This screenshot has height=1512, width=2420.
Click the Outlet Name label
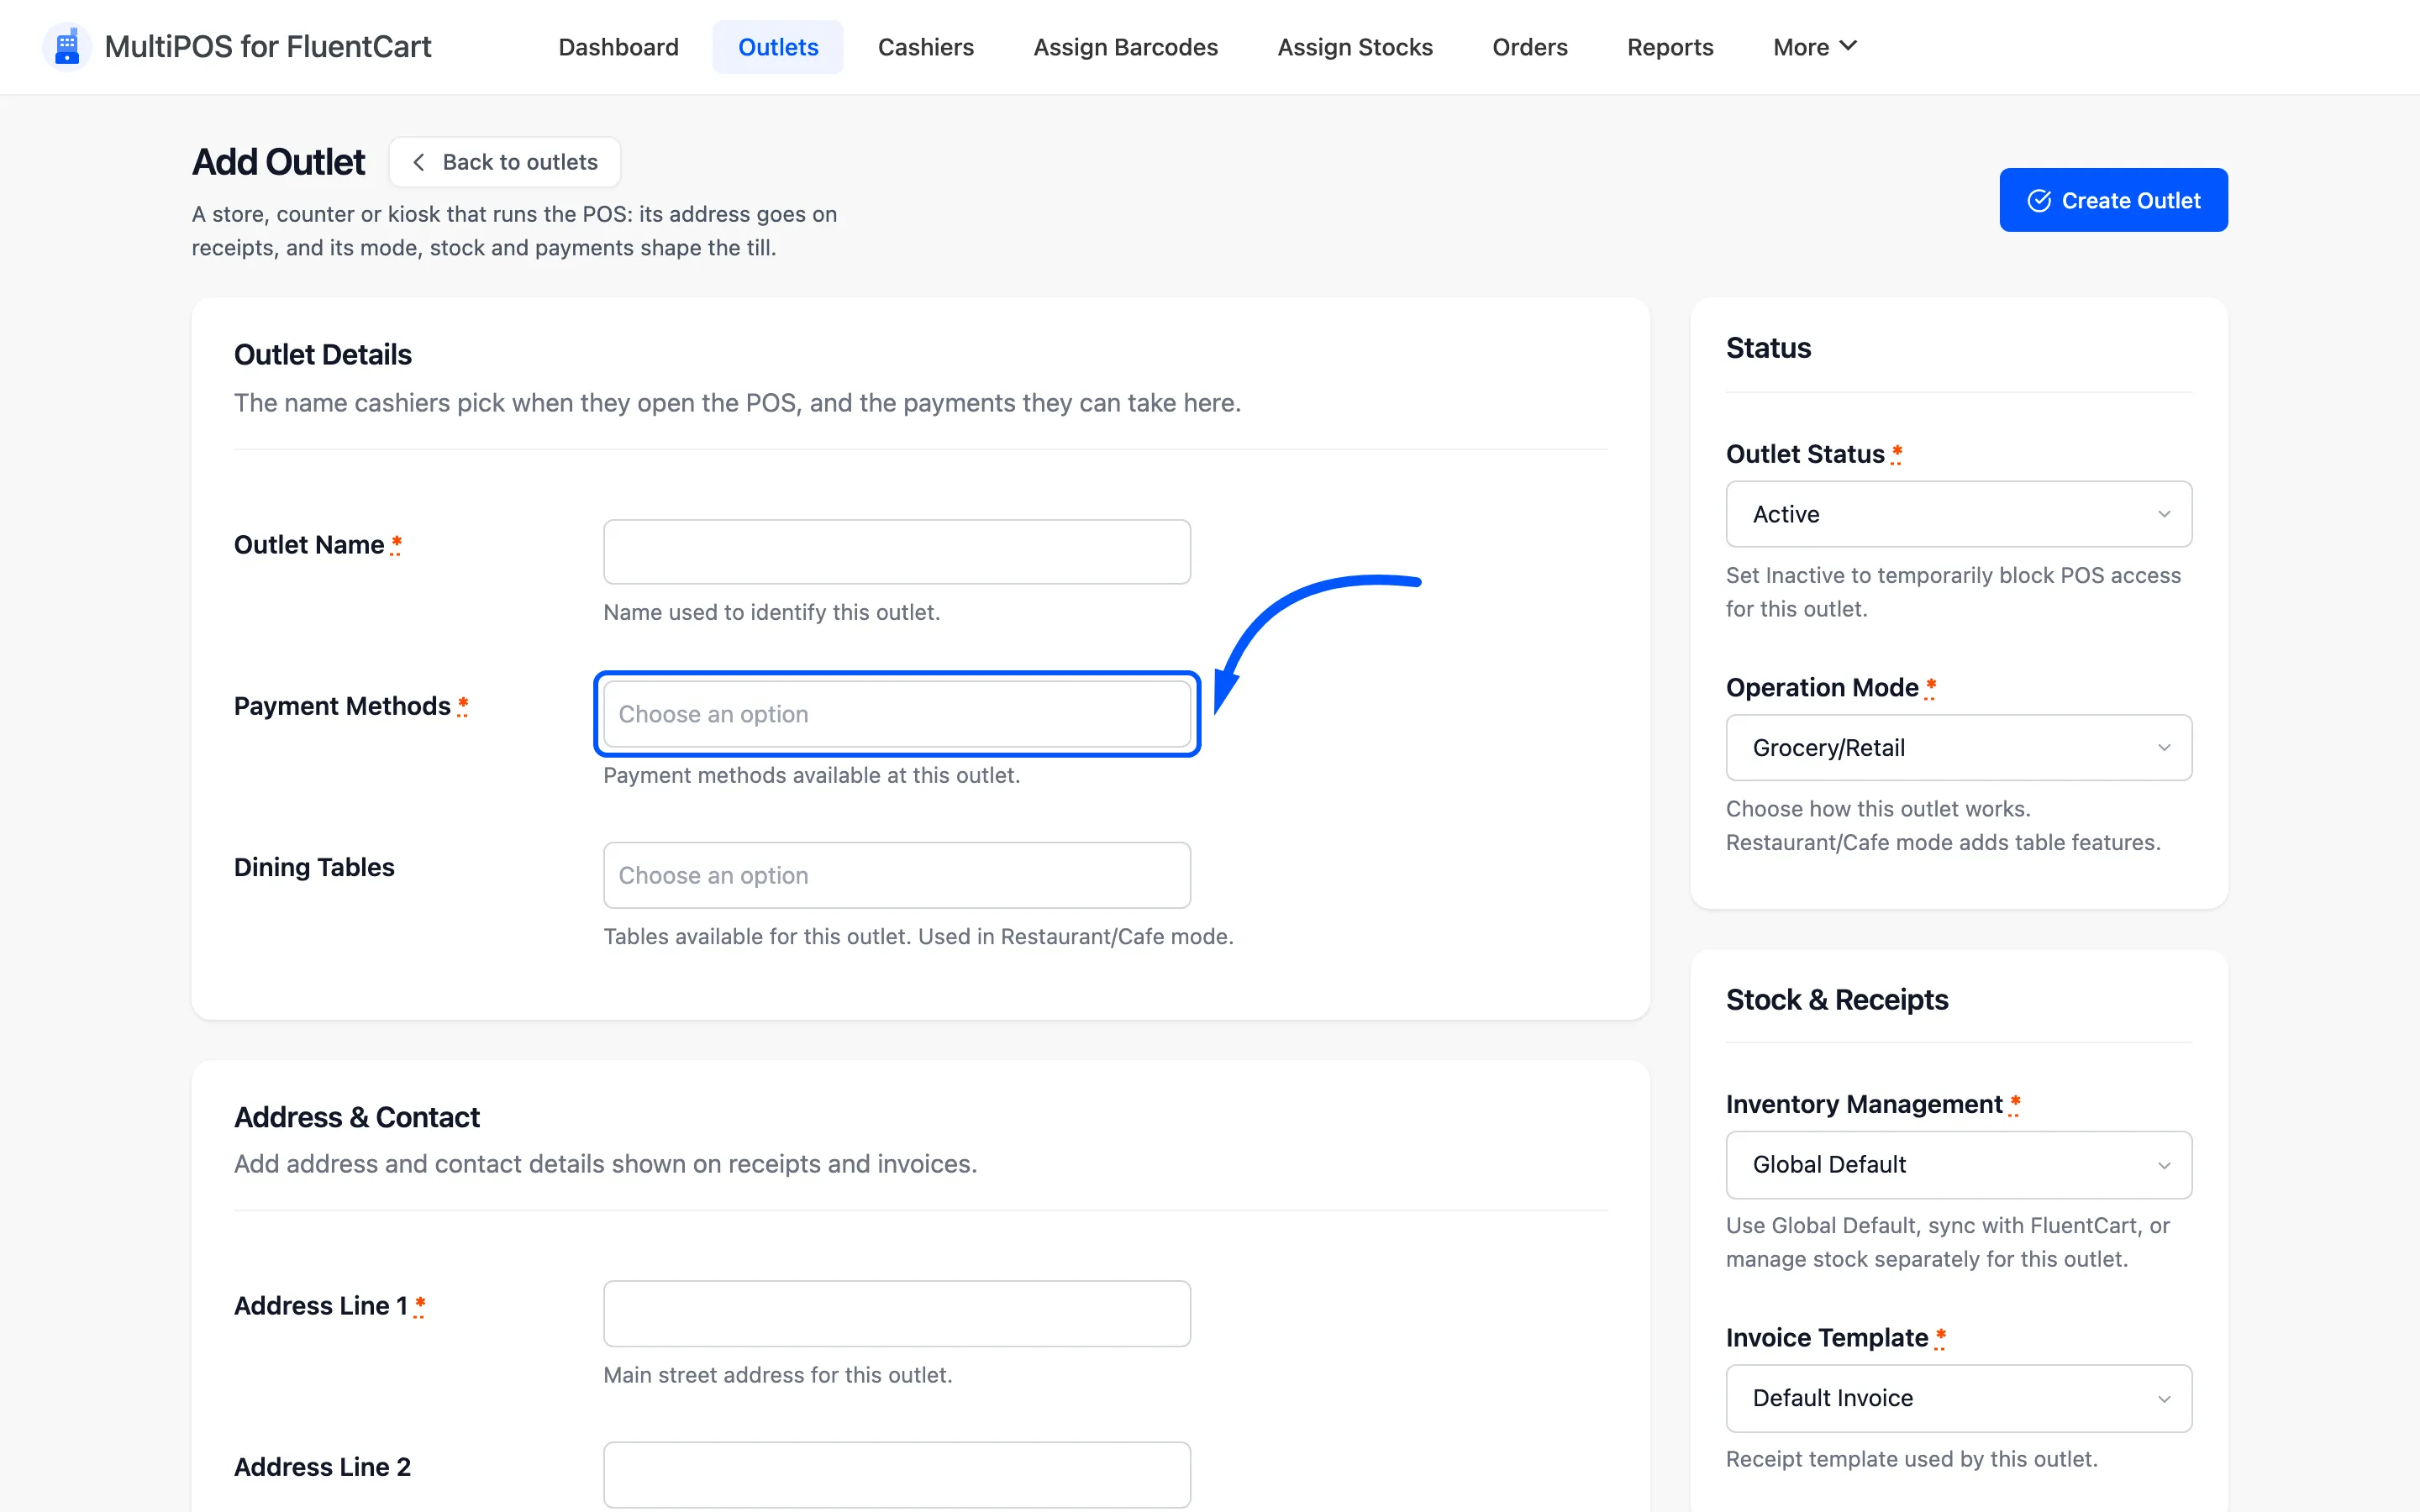(x=309, y=545)
